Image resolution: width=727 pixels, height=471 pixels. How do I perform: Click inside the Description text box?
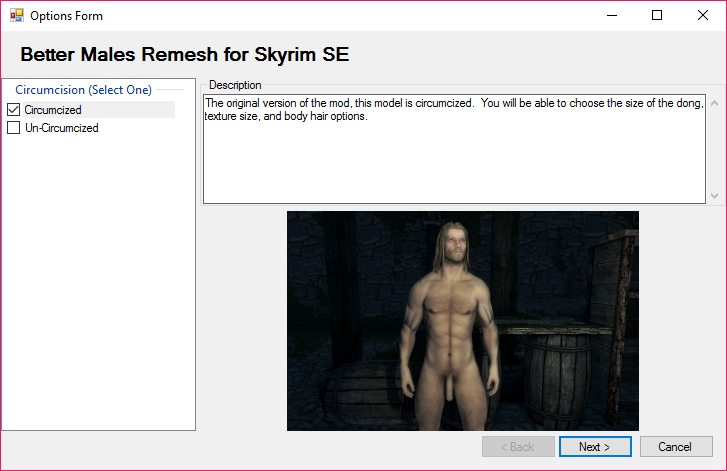pos(454,149)
